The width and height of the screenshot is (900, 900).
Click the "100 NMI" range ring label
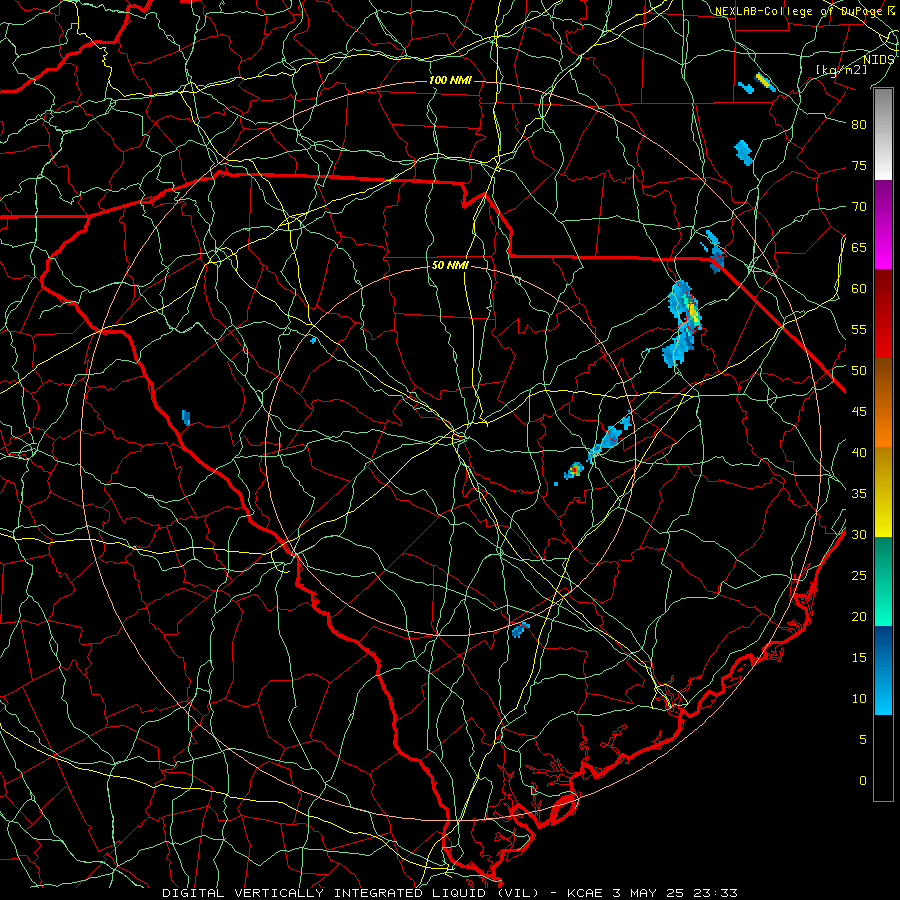[x=450, y=80]
